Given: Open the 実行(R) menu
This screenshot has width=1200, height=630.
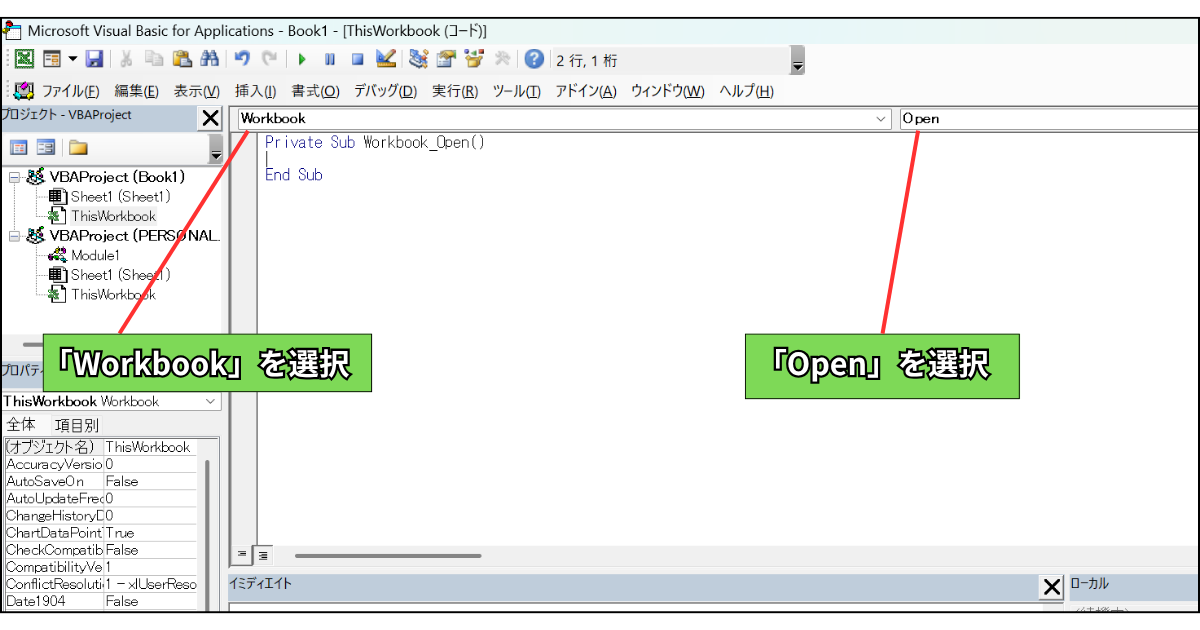Looking at the screenshot, I should 455,91.
